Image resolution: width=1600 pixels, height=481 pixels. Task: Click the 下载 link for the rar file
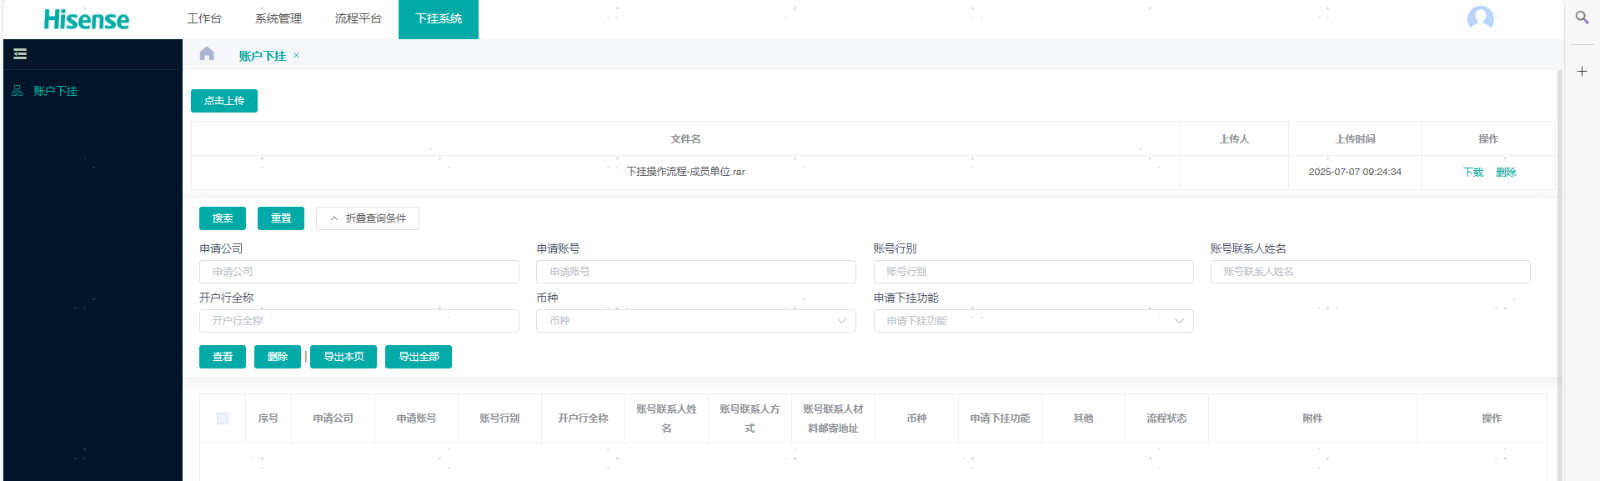(x=1473, y=172)
